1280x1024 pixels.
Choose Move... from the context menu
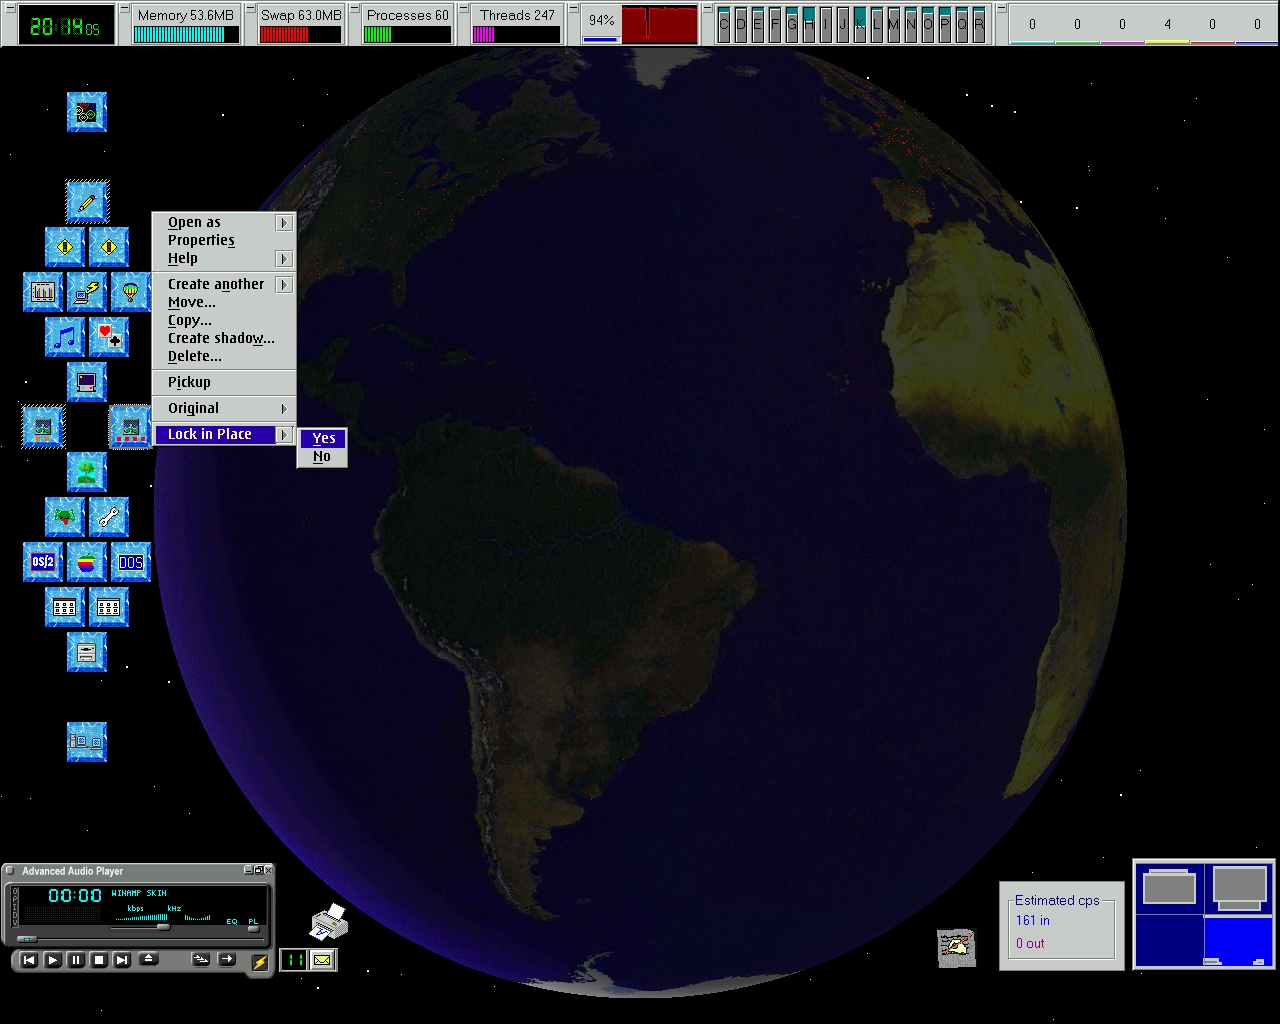coord(224,302)
